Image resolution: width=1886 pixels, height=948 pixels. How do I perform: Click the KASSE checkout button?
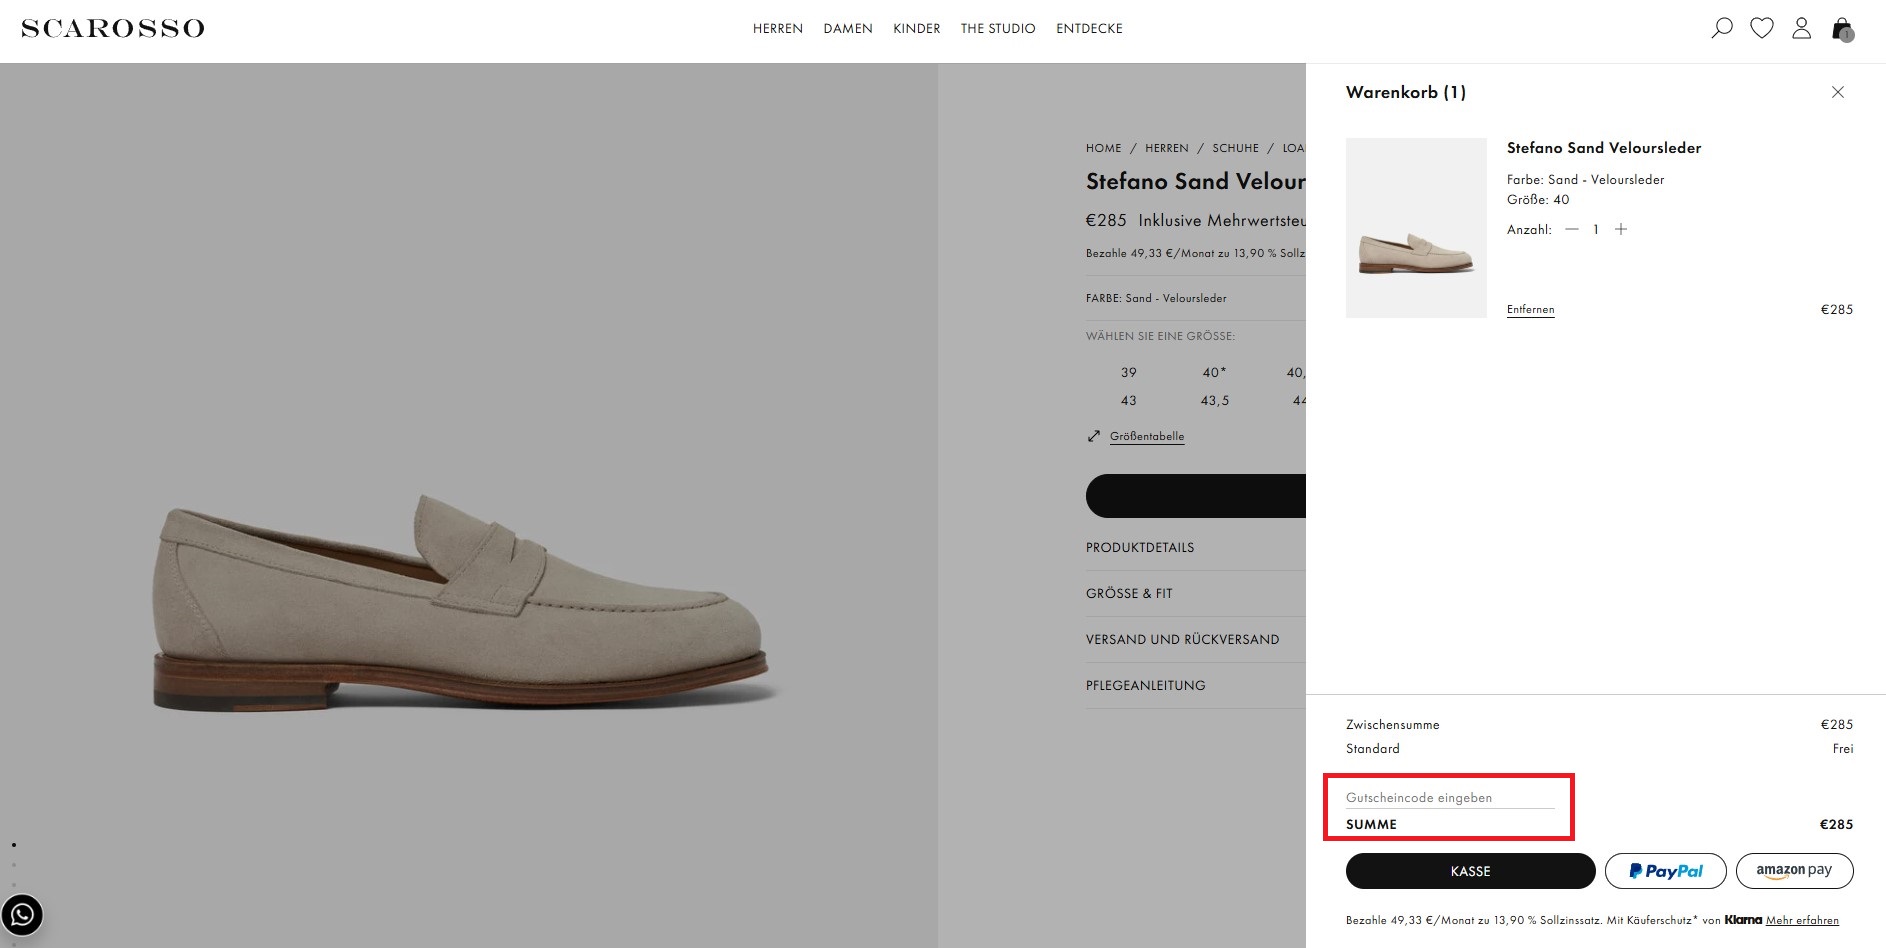point(1470,871)
